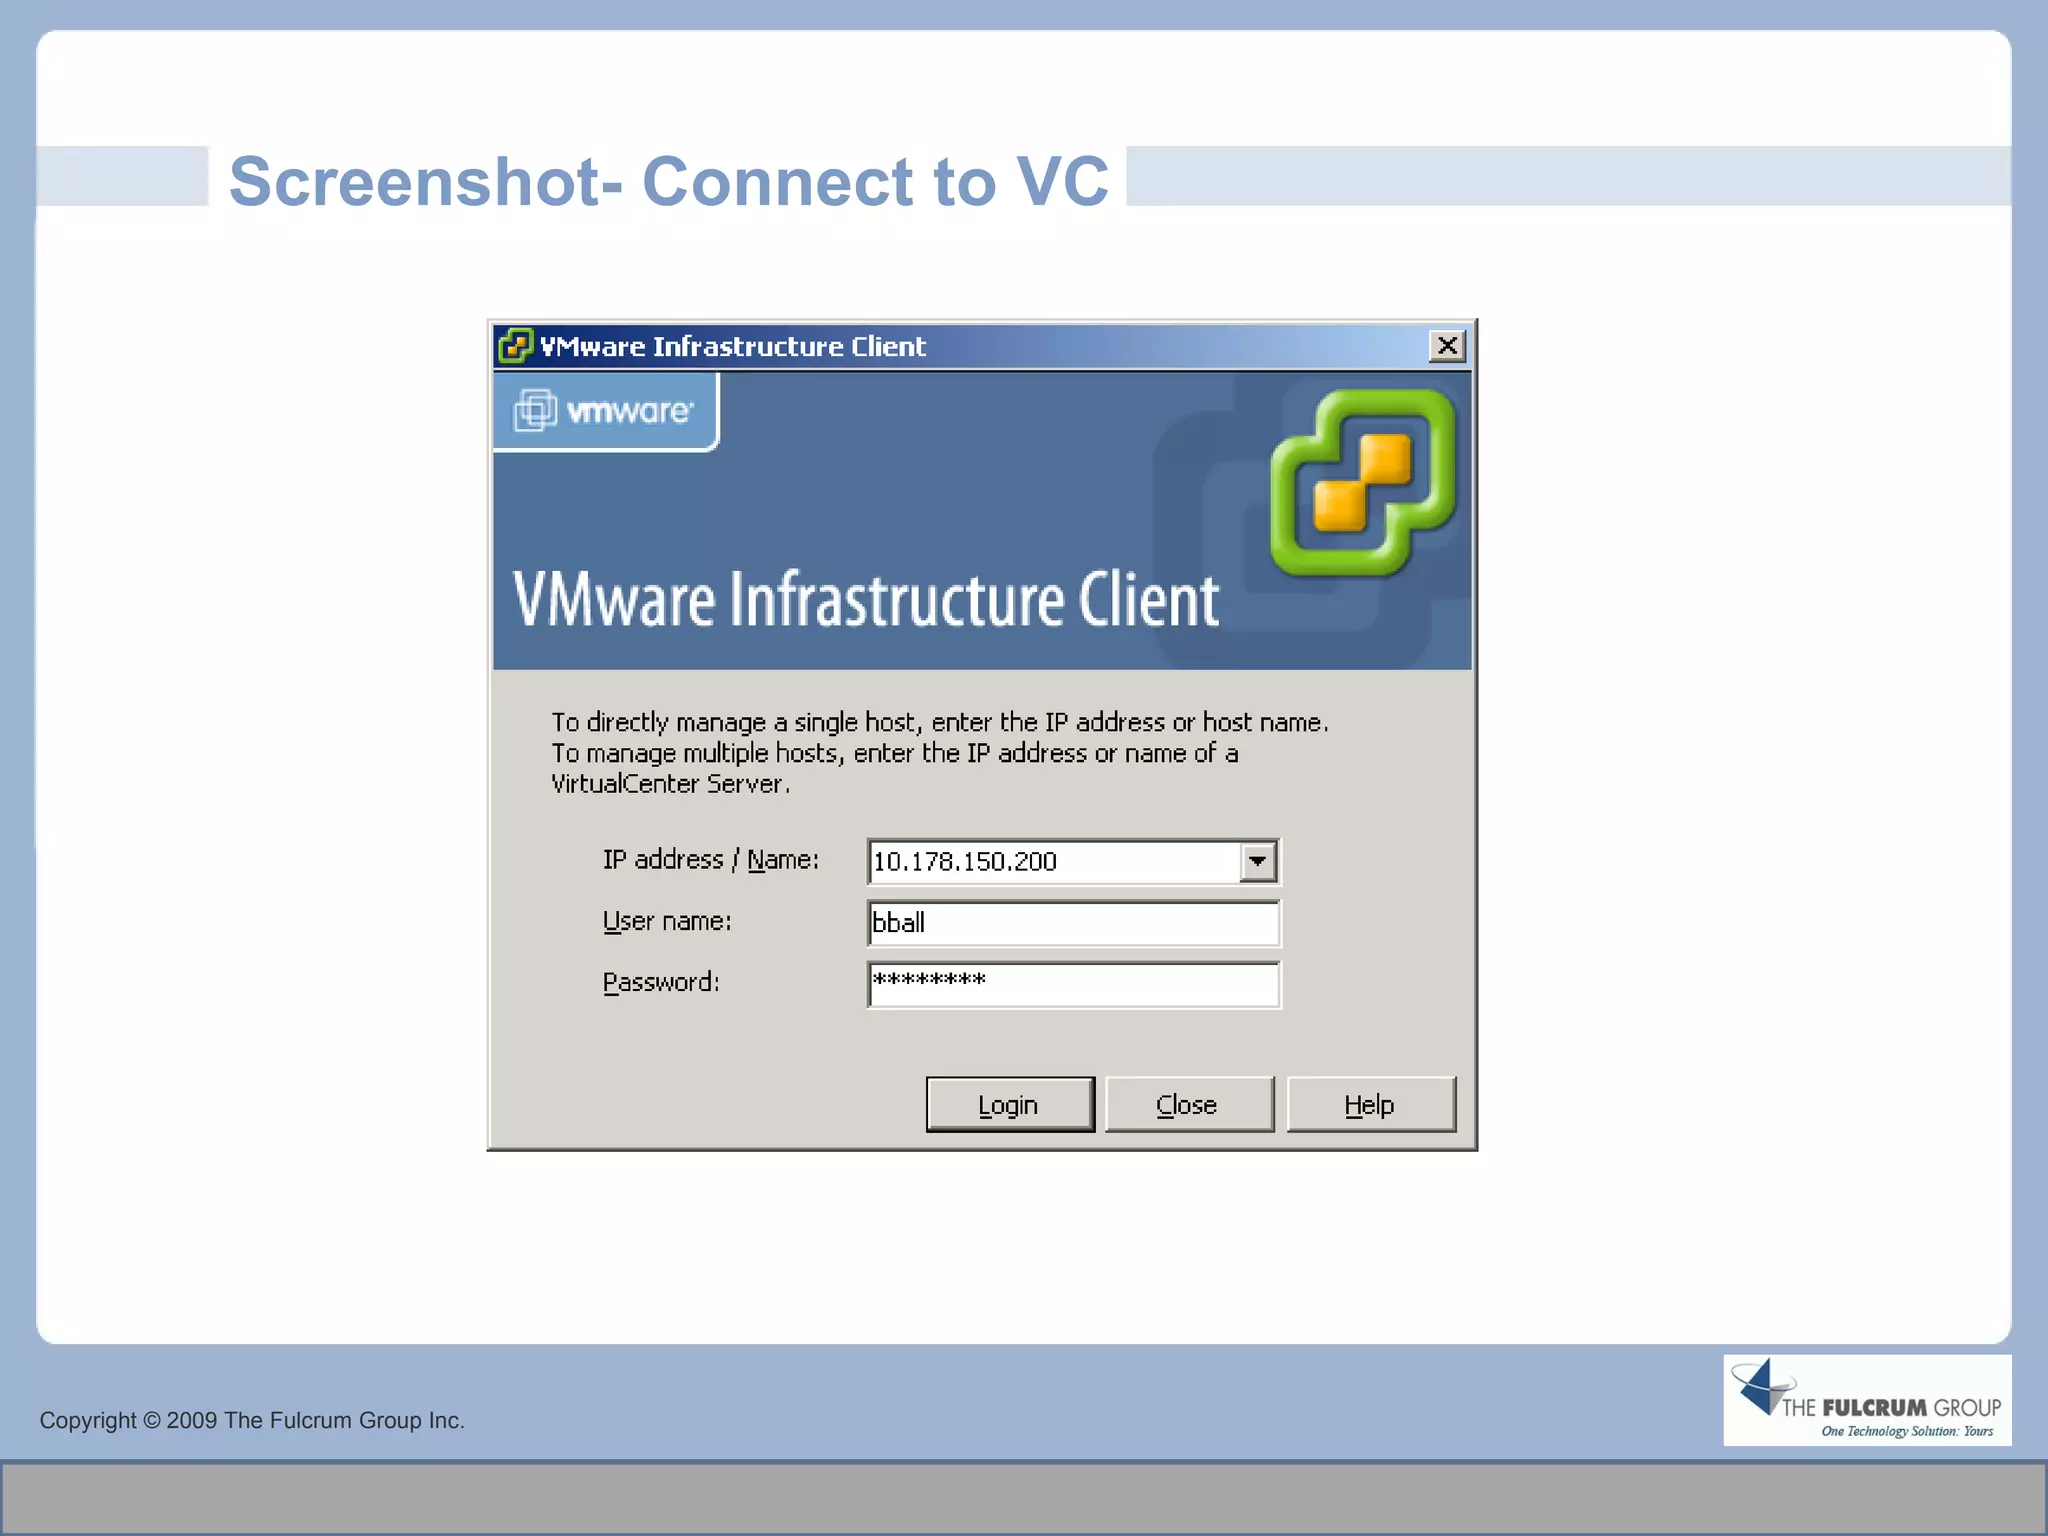Close the VMware Infrastructure Client window via X
The height and width of the screenshot is (1536, 2048).
tap(1447, 346)
